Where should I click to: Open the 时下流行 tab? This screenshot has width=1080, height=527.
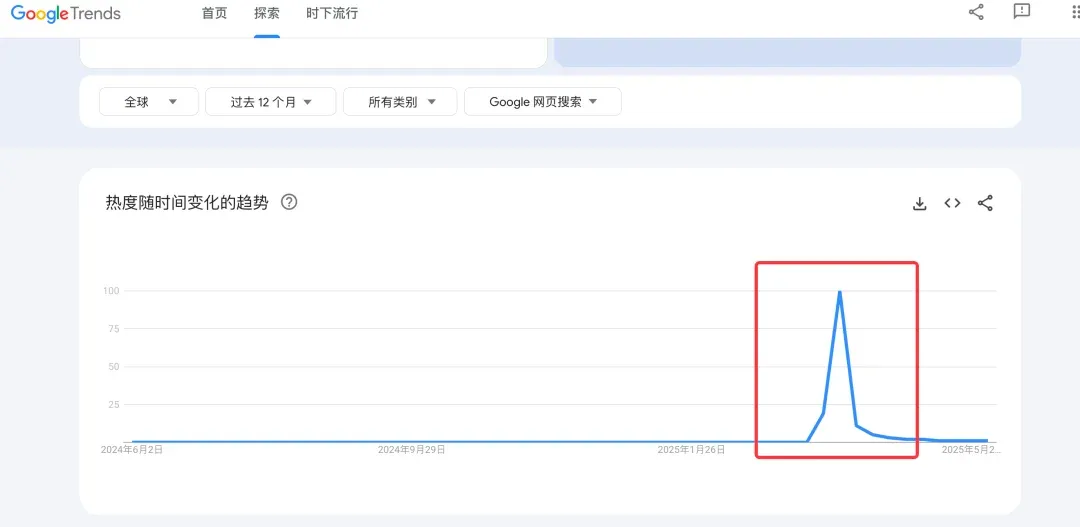(332, 14)
